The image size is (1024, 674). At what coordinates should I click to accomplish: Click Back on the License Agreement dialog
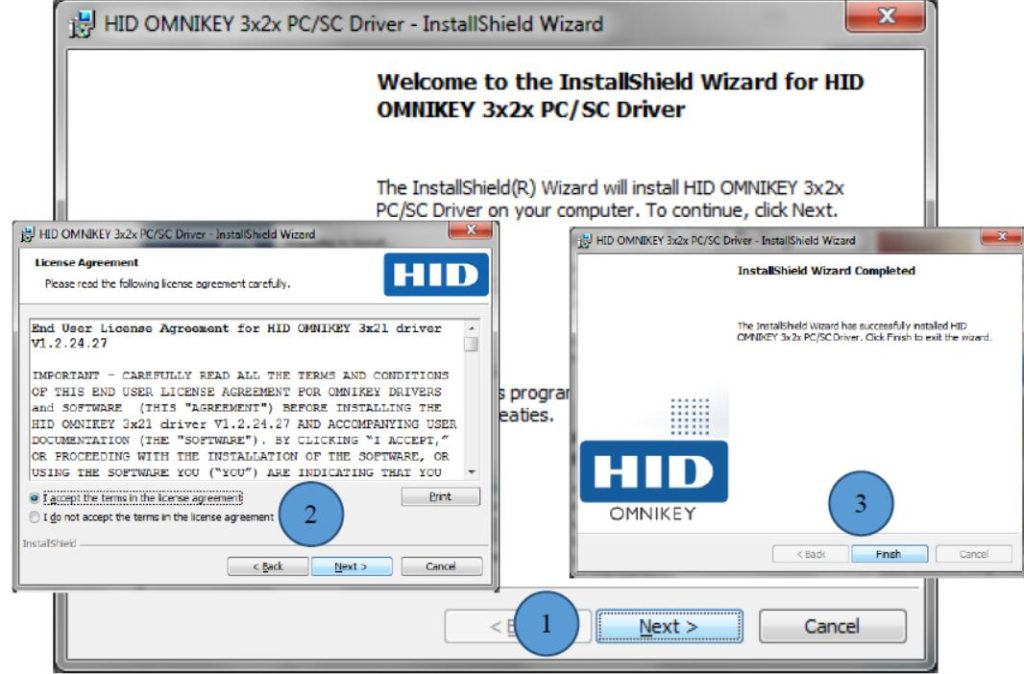point(270,565)
